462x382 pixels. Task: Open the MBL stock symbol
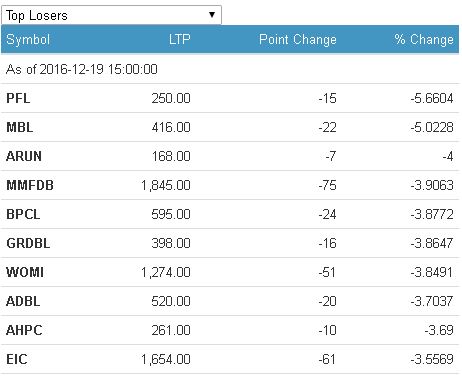click(20, 127)
